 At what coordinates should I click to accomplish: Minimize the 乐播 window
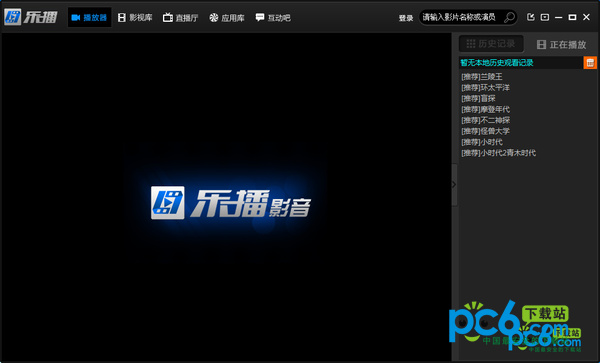coord(559,18)
